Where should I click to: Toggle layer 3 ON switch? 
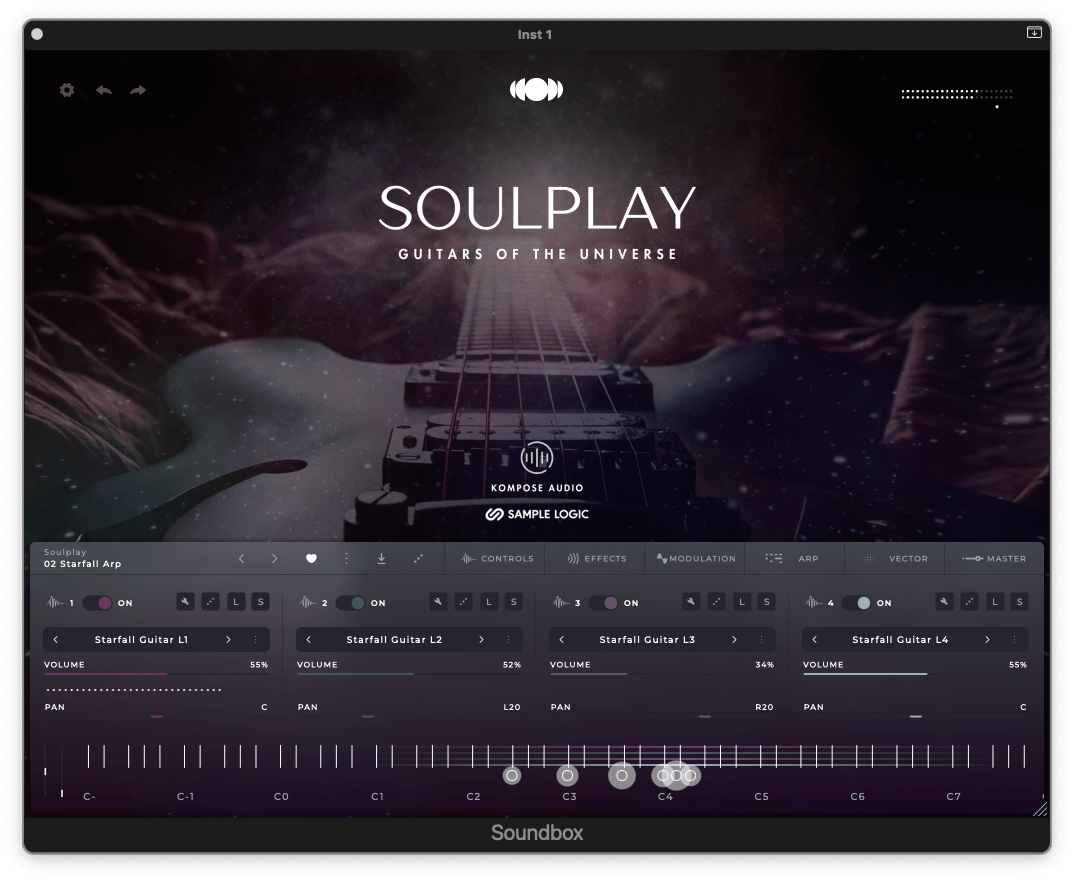click(603, 603)
